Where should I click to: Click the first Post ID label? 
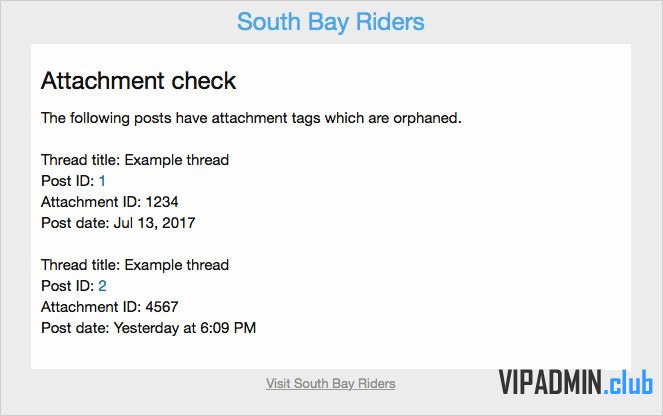click(x=68, y=181)
